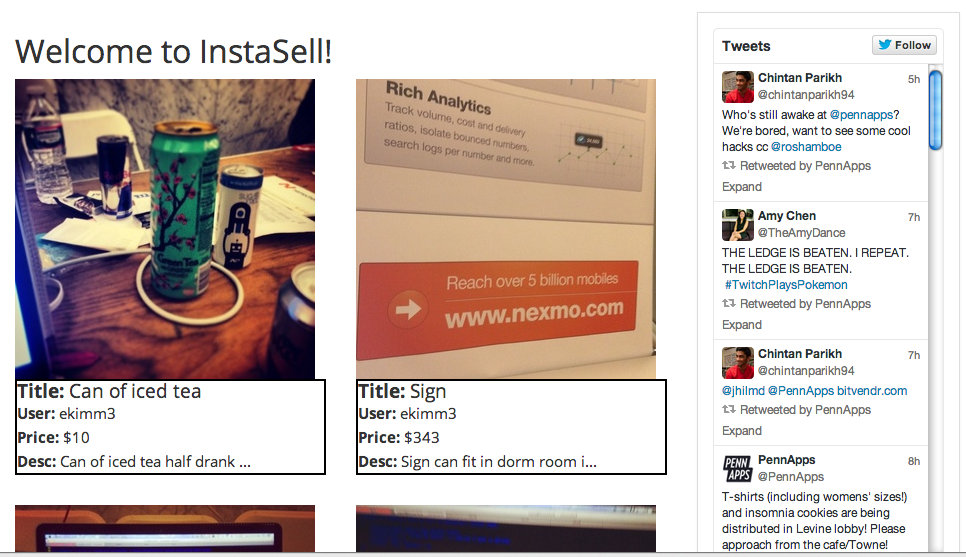Open the #TwitchPlaysPokemon hashtag link
Viewport: 966px width, 557px height.
pyautogui.click(x=786, y=285)
